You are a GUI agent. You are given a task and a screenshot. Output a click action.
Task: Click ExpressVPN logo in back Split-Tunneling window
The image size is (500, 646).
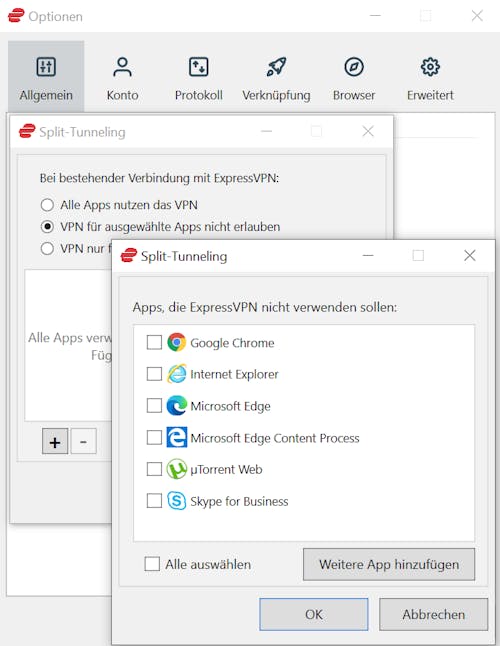pyautogui.click(x=27, y=131)
